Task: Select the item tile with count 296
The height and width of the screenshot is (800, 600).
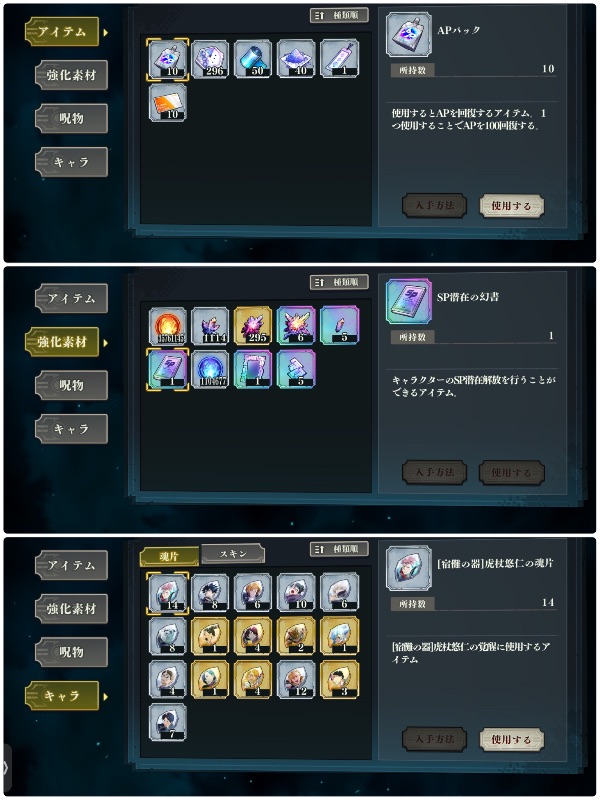Action: click(x=210, y=59)
